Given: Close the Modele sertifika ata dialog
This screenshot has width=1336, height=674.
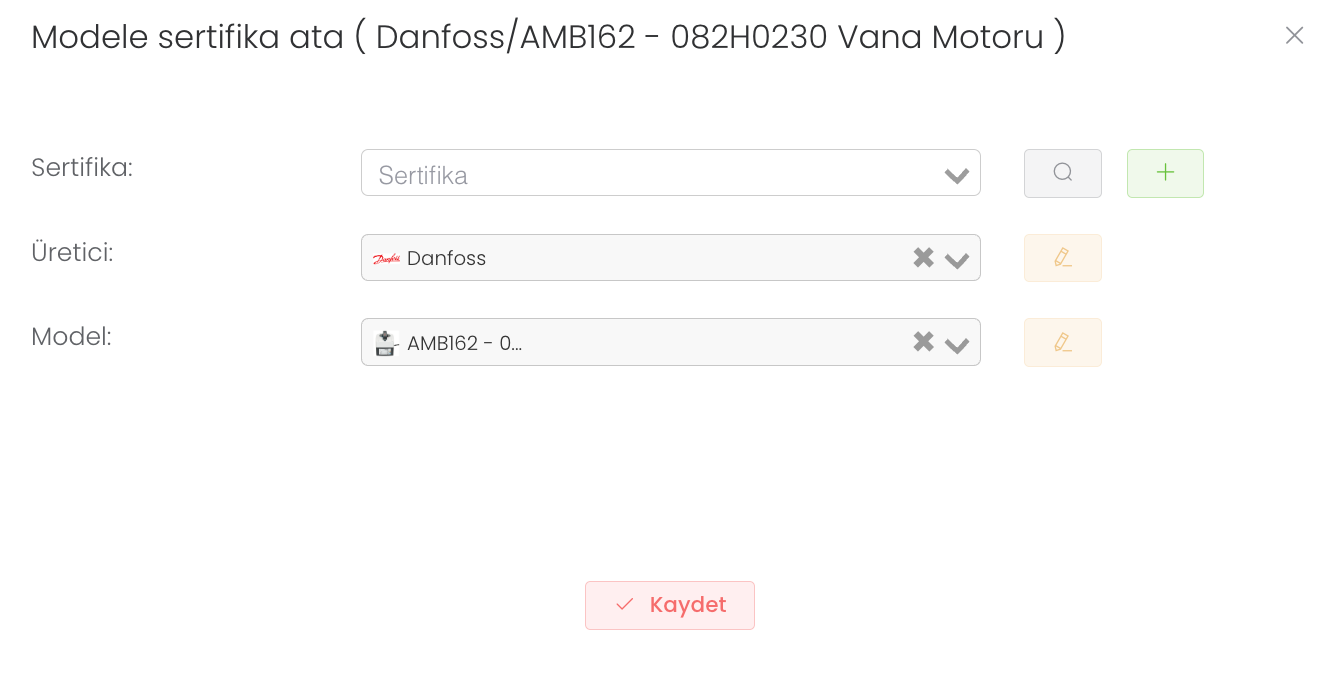Looking at the screenshot, I should tap(1294, 36).
